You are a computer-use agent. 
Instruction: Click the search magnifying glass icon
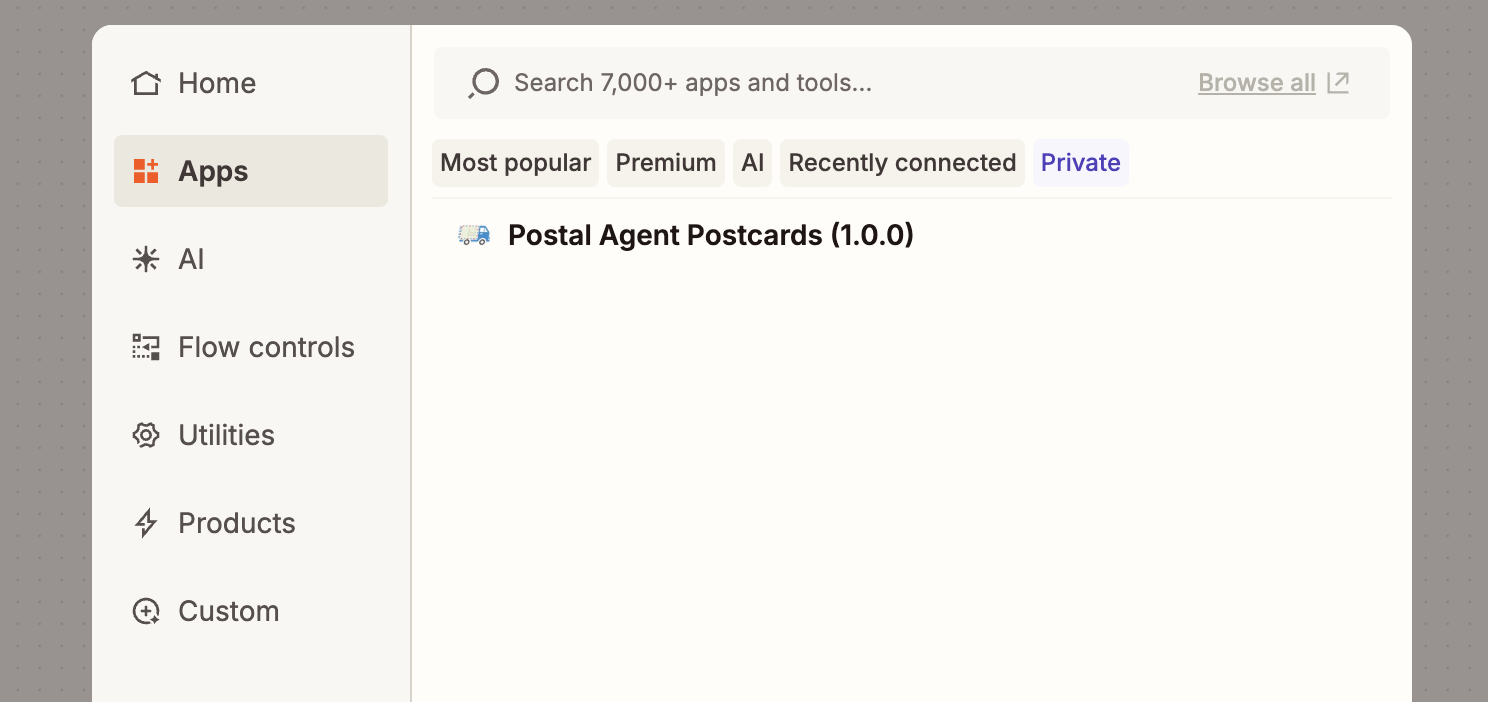(484, 83)
